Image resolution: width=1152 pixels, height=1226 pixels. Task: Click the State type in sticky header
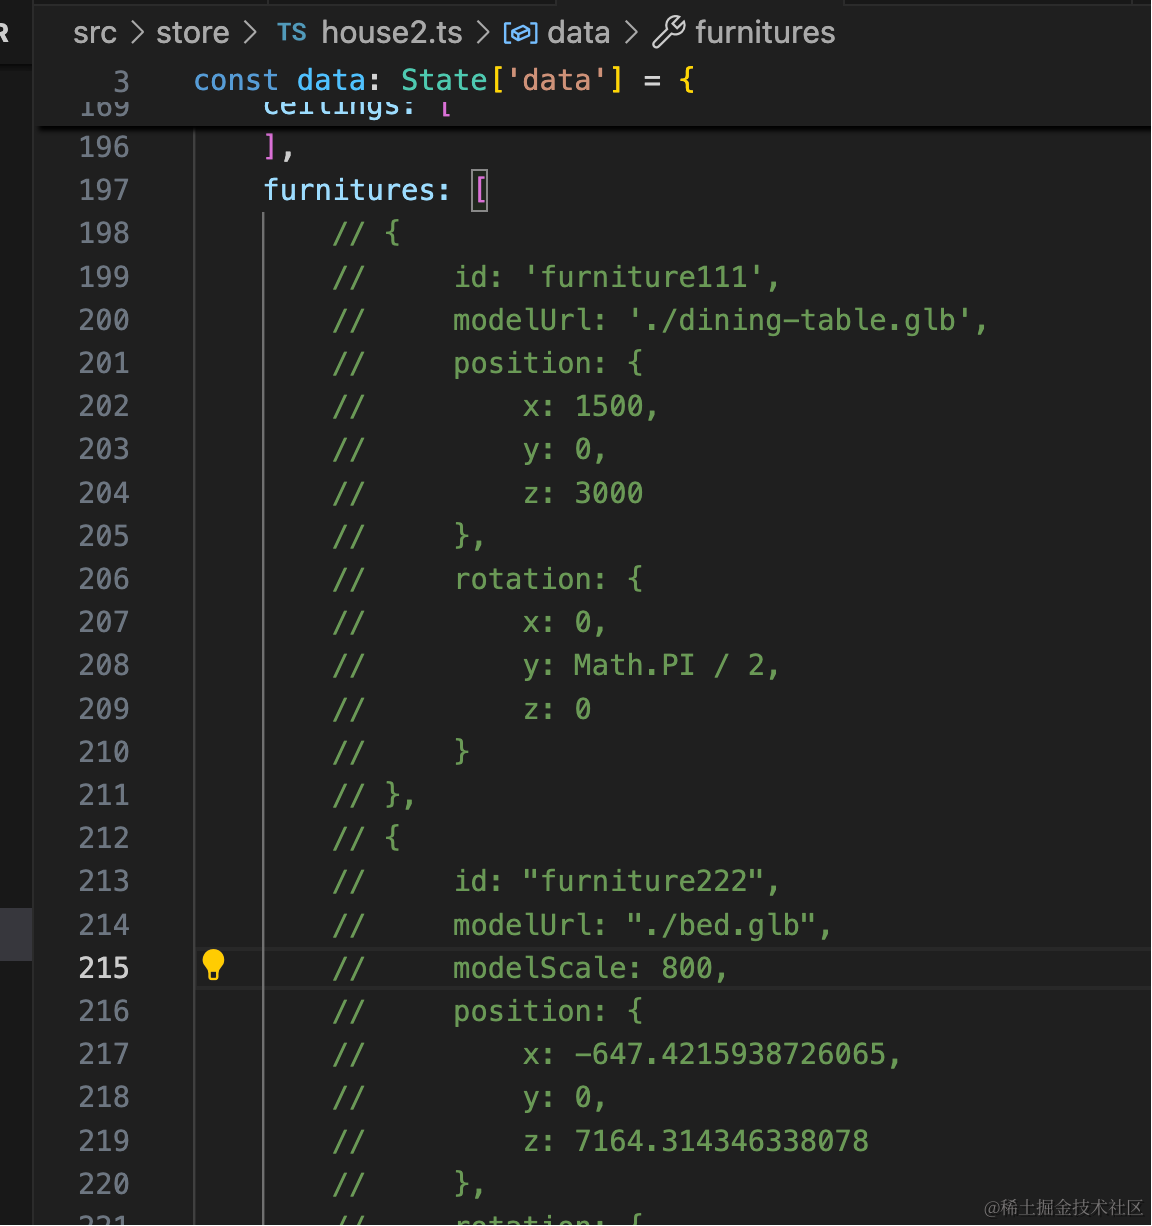click(x=444, y=80)
